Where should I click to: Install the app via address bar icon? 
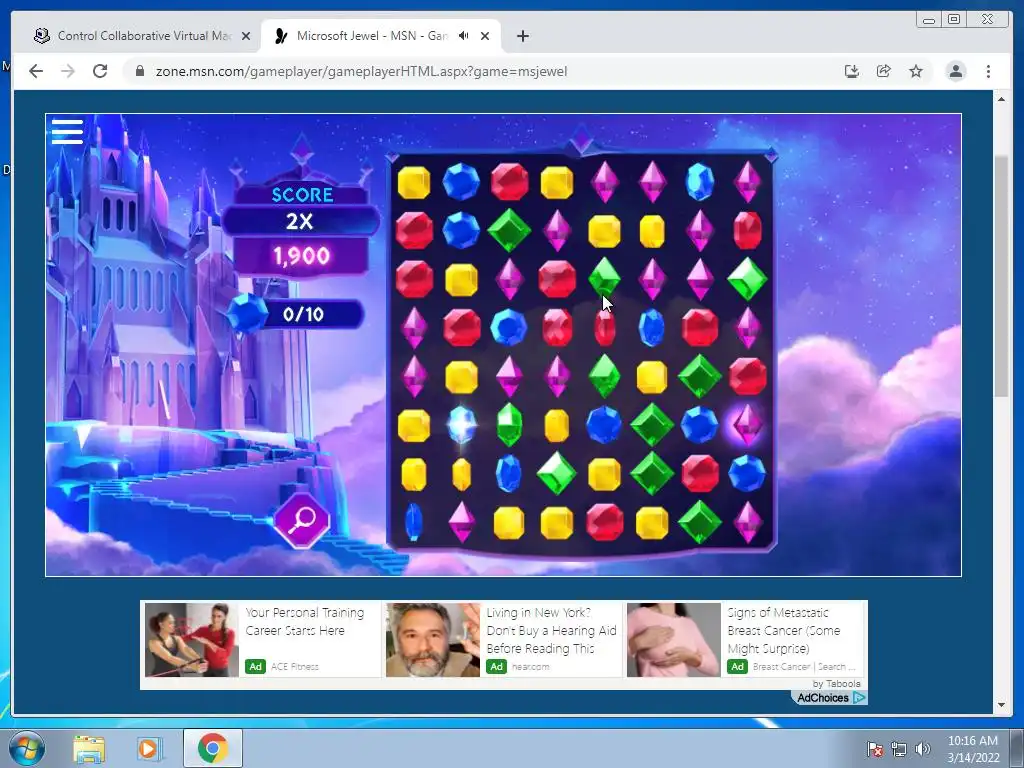click(x=852, y=71)
